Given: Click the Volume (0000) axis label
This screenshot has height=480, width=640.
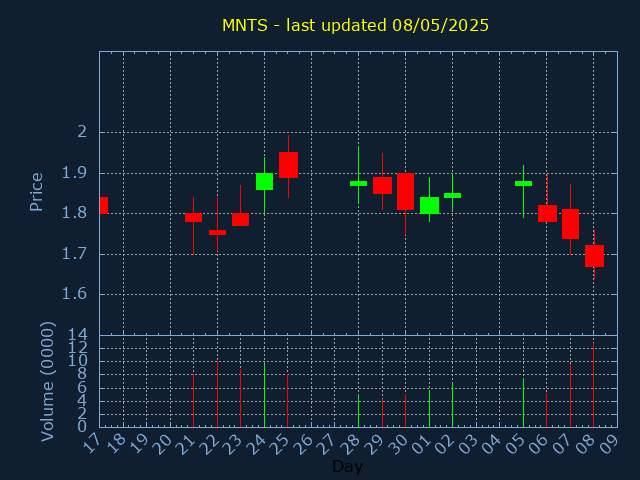Looking at the screenshot, I should click(x=48, y=382).
